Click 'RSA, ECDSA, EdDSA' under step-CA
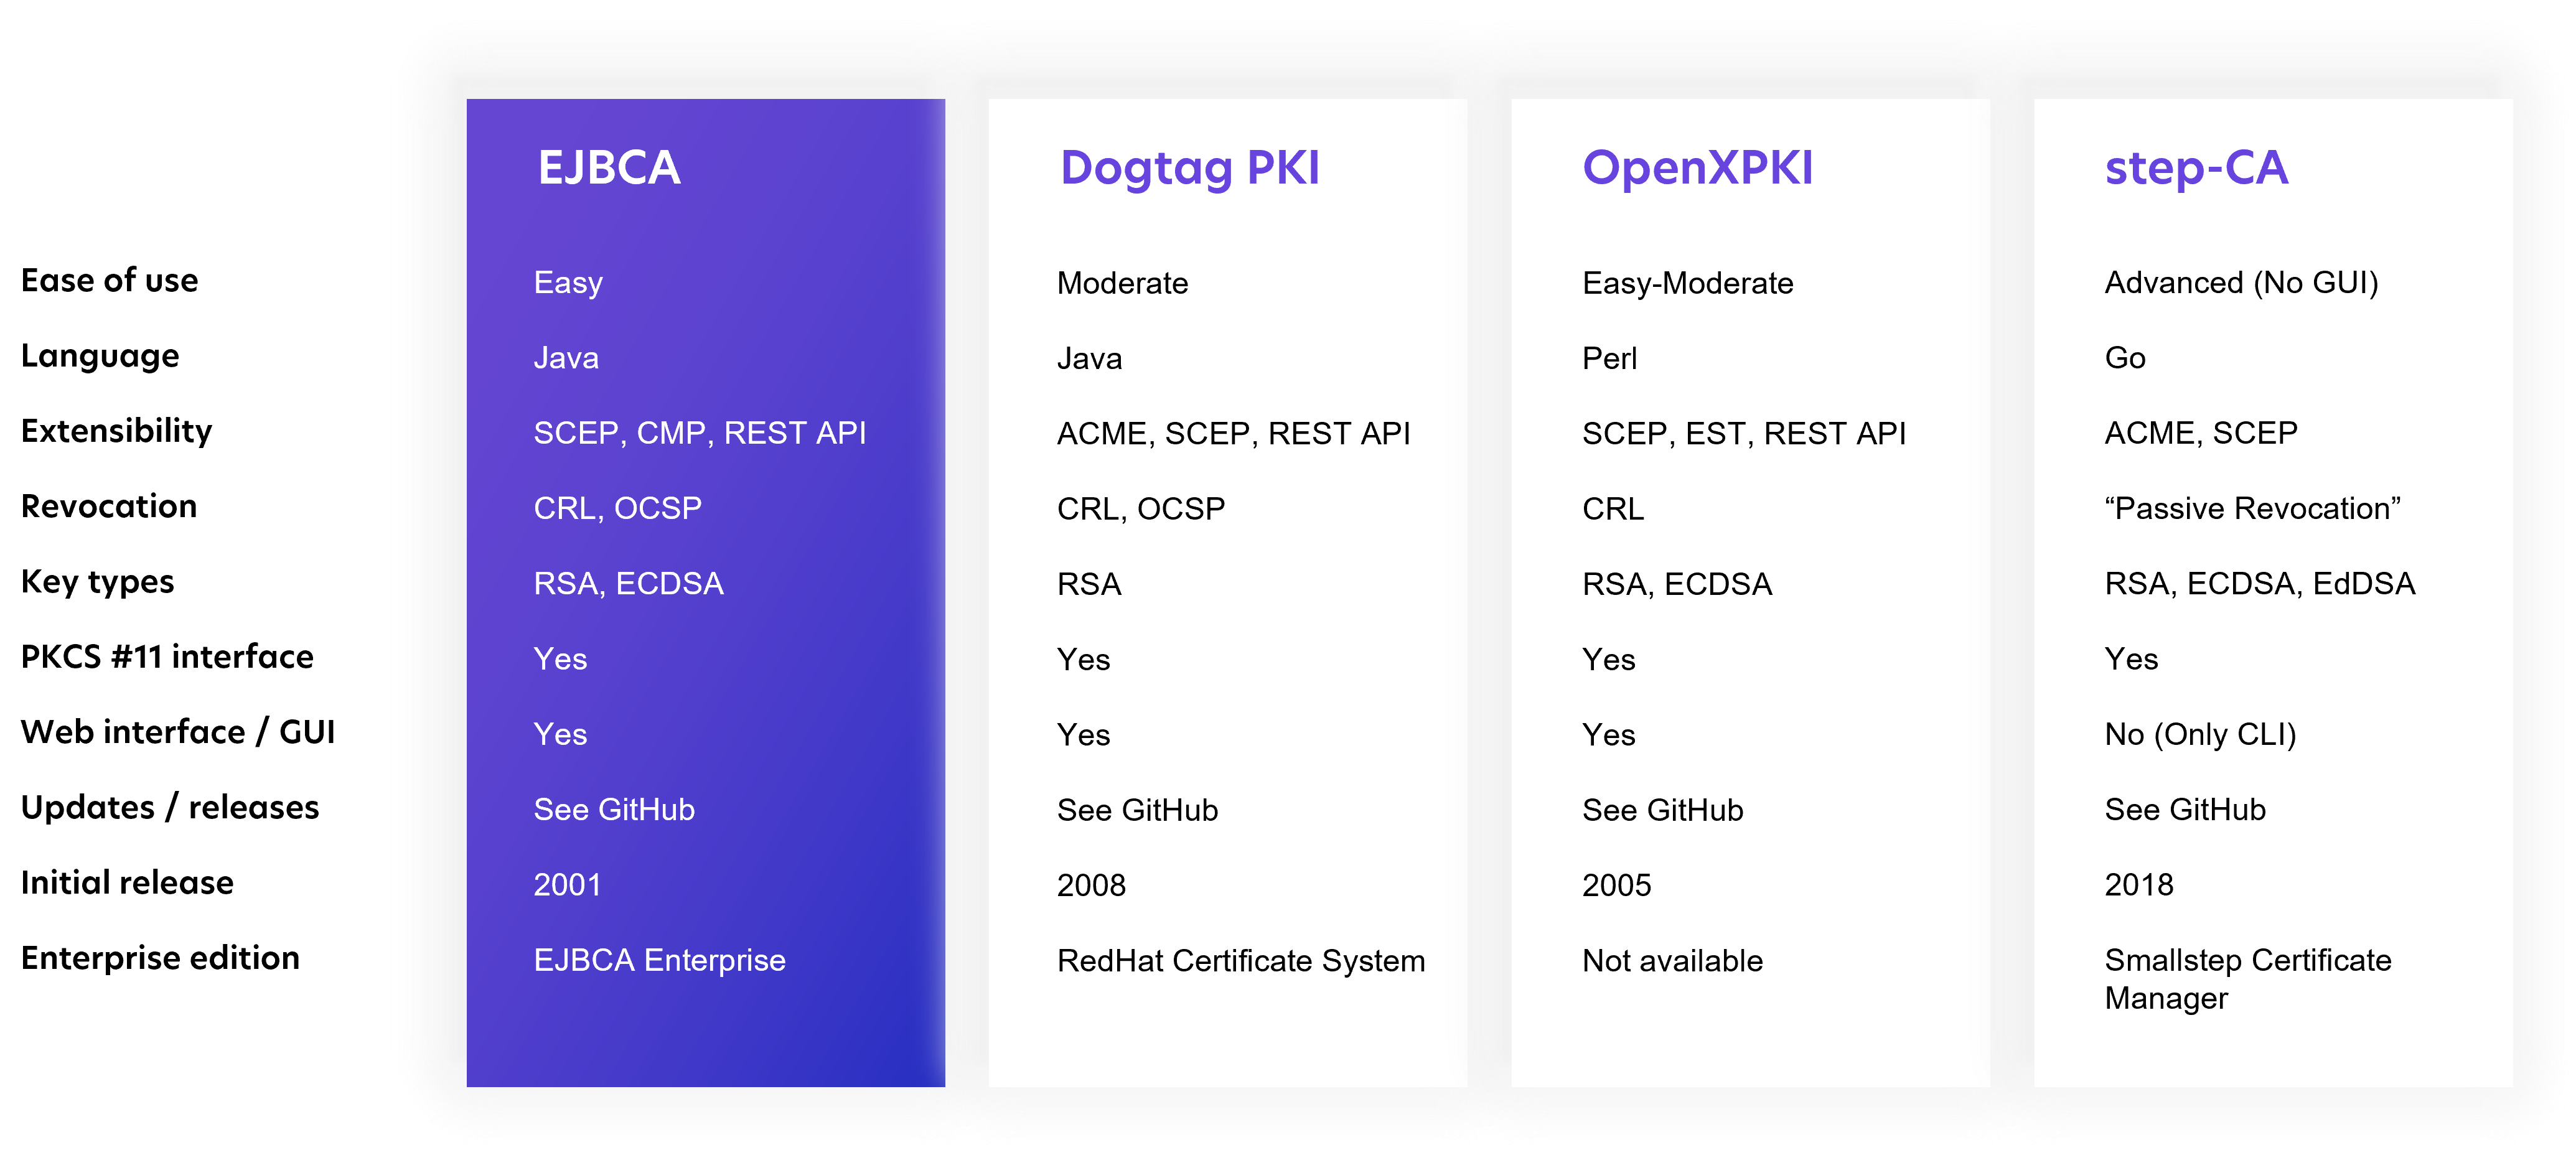The width and height of the screenshot is (2576, 1150). 2260,584
